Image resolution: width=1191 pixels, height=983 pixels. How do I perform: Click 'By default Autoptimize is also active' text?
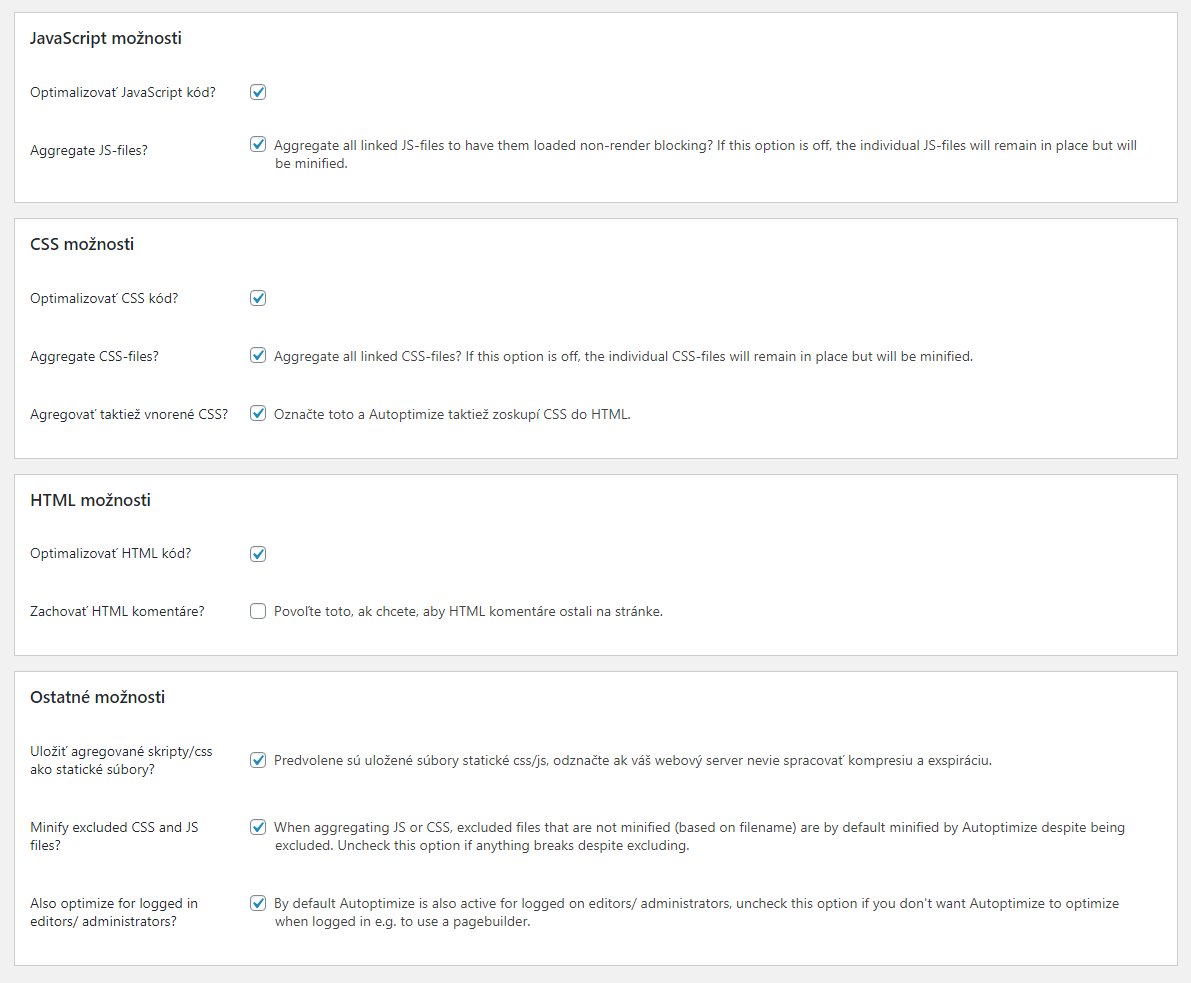click(x=697, y=912)
